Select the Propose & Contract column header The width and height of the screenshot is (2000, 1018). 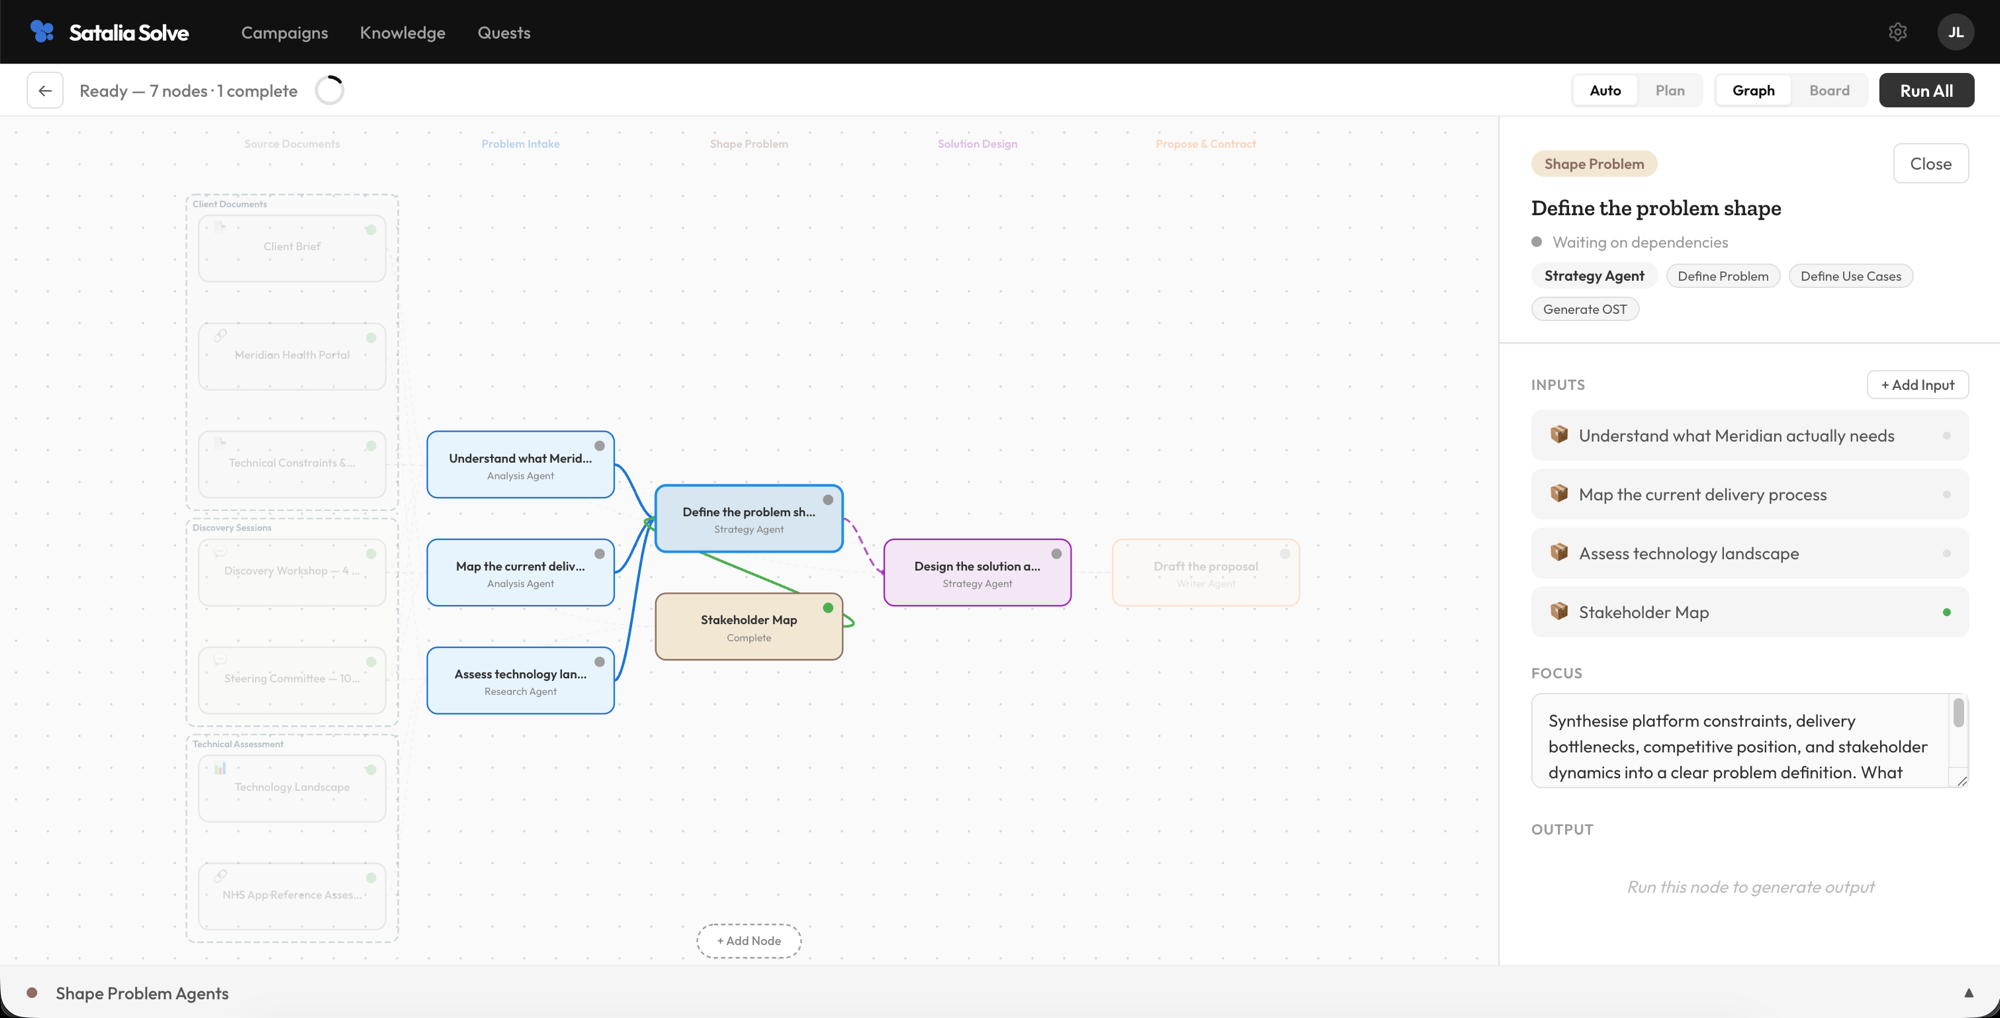click(1205, 144)
